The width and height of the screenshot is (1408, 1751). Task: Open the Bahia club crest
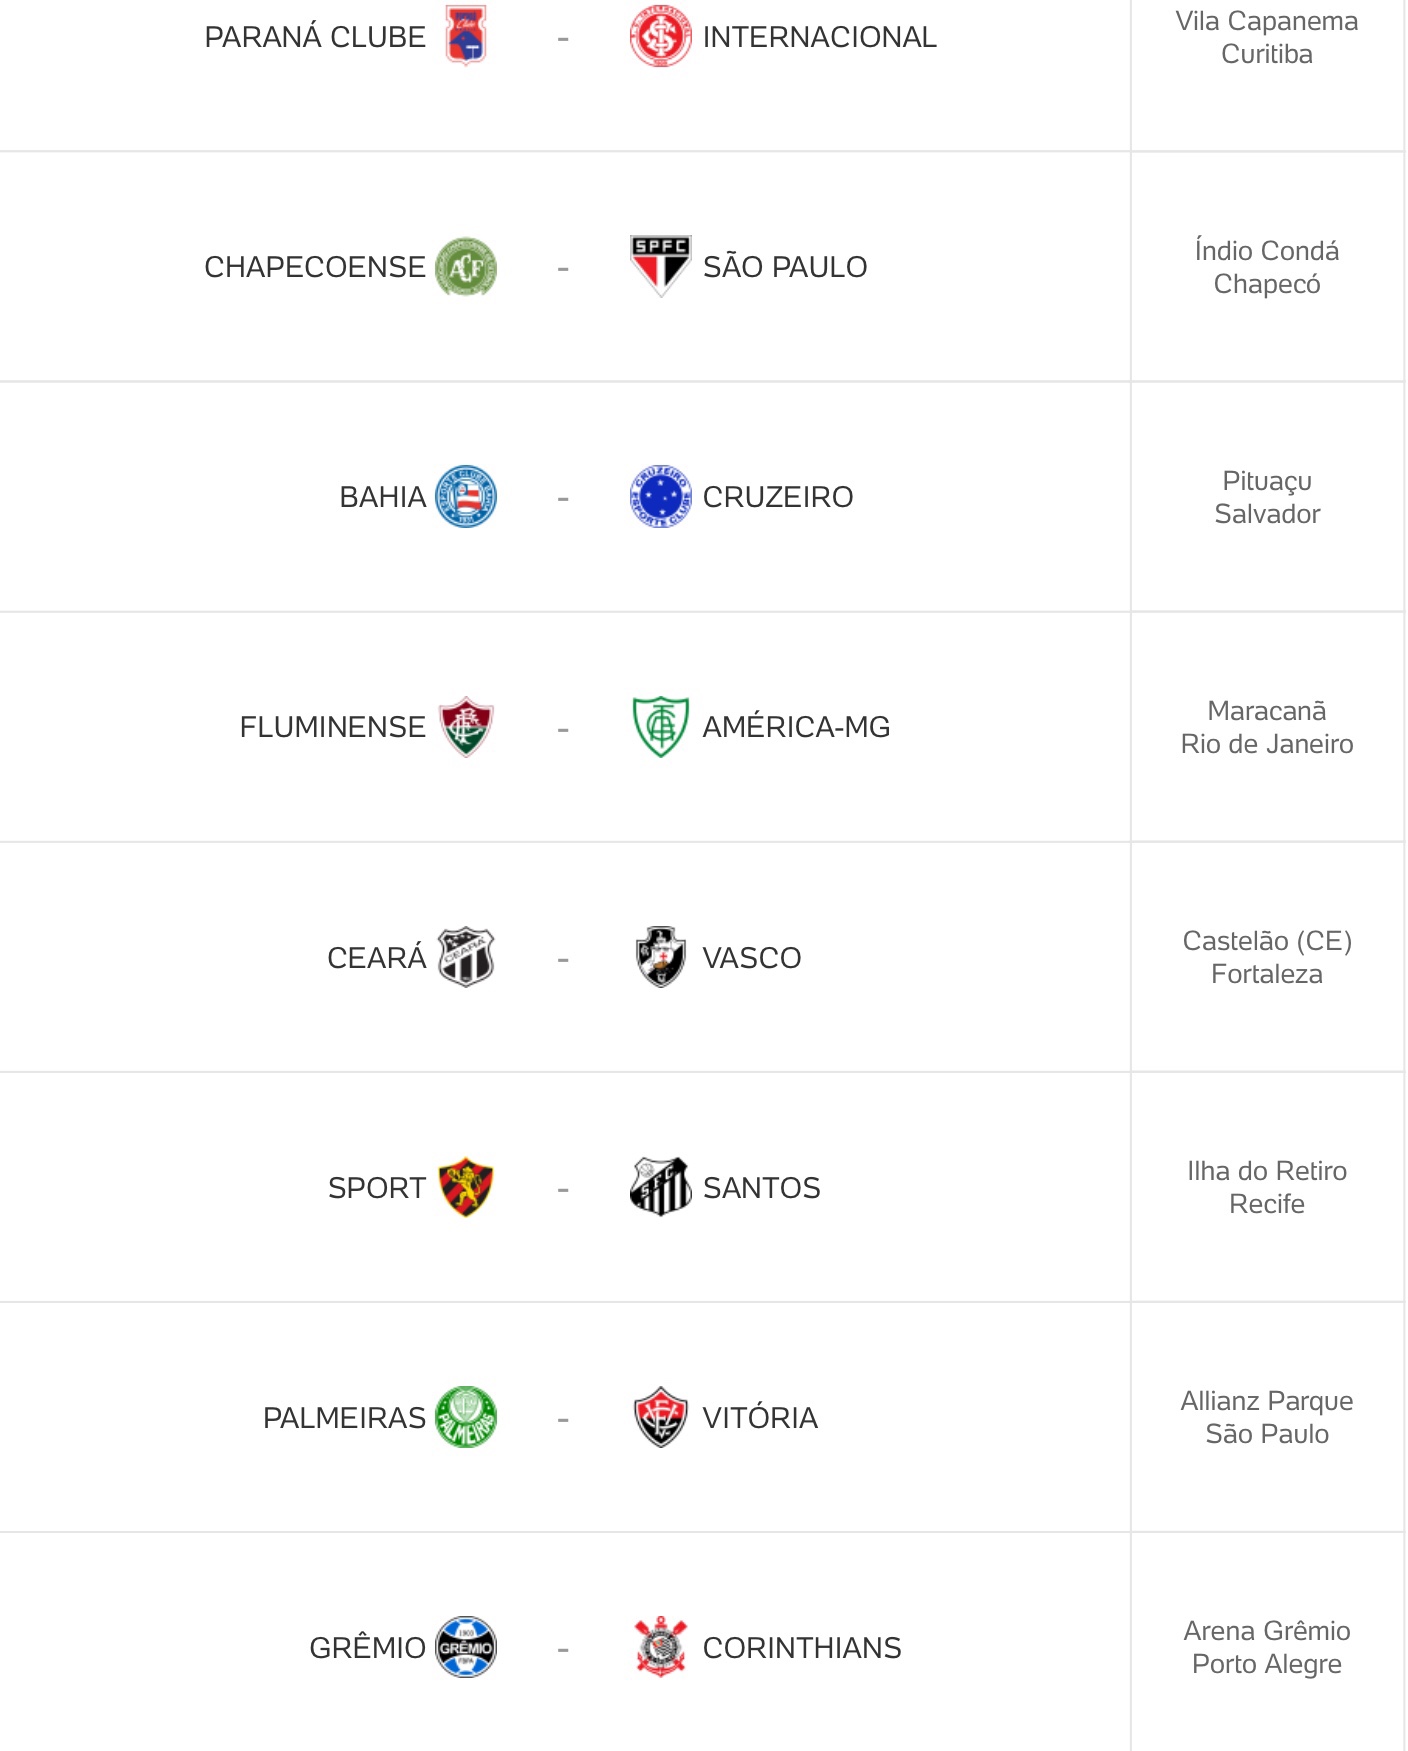(466, 497)
